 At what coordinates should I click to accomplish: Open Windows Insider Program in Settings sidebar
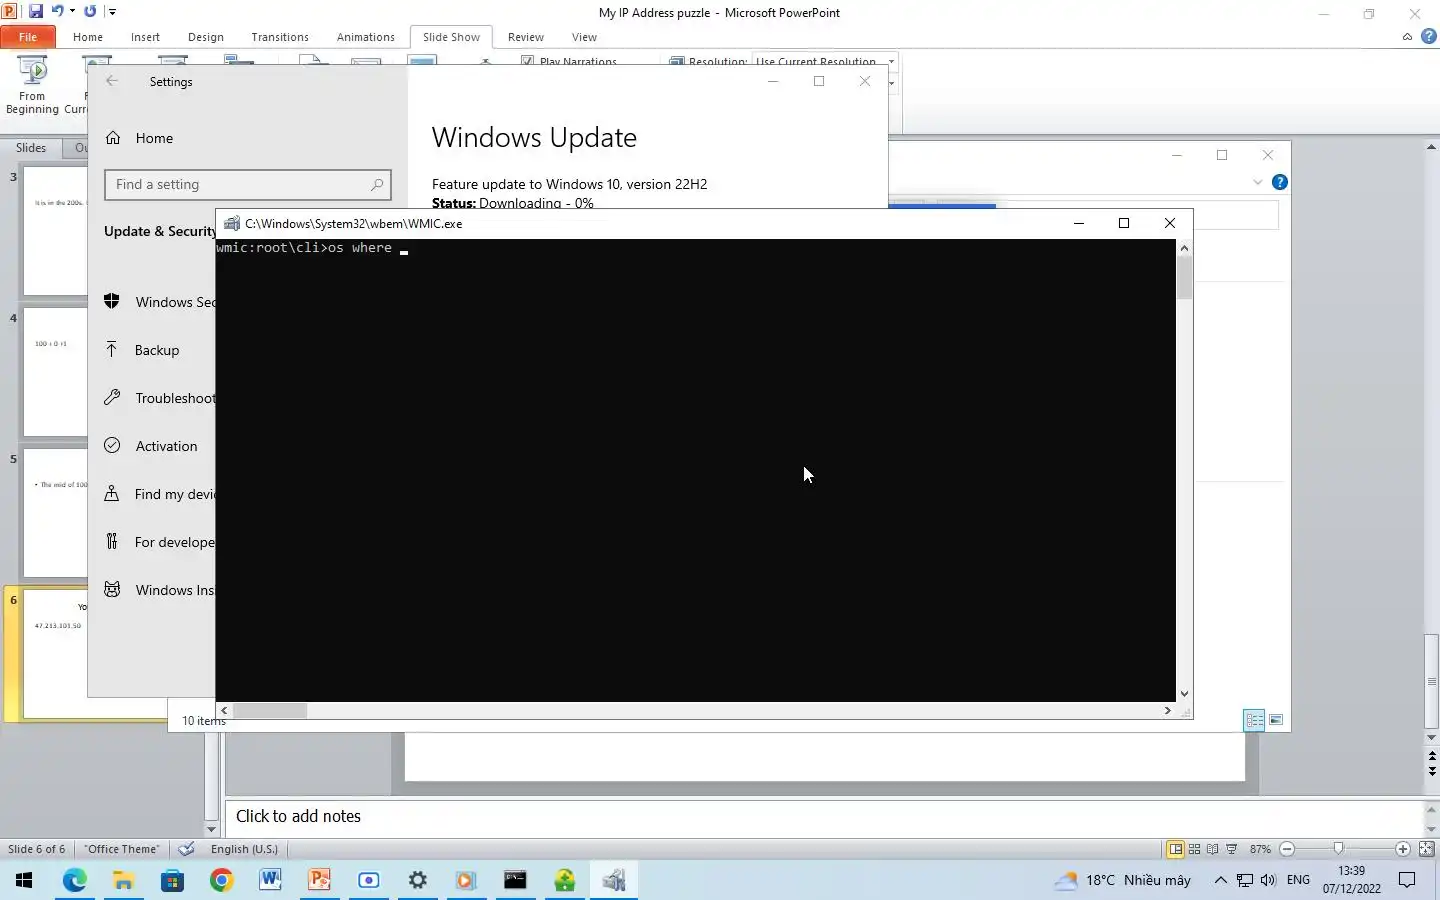pos(160,590)
